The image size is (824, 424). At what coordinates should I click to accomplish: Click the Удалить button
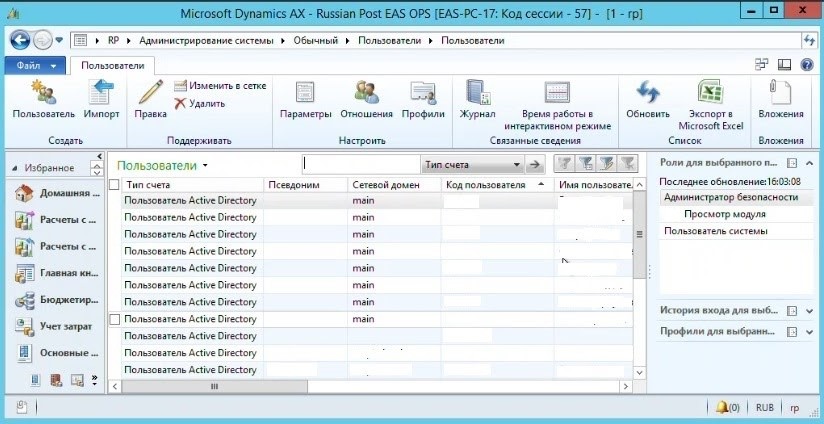pyautogui.click(x=200, y=104)
